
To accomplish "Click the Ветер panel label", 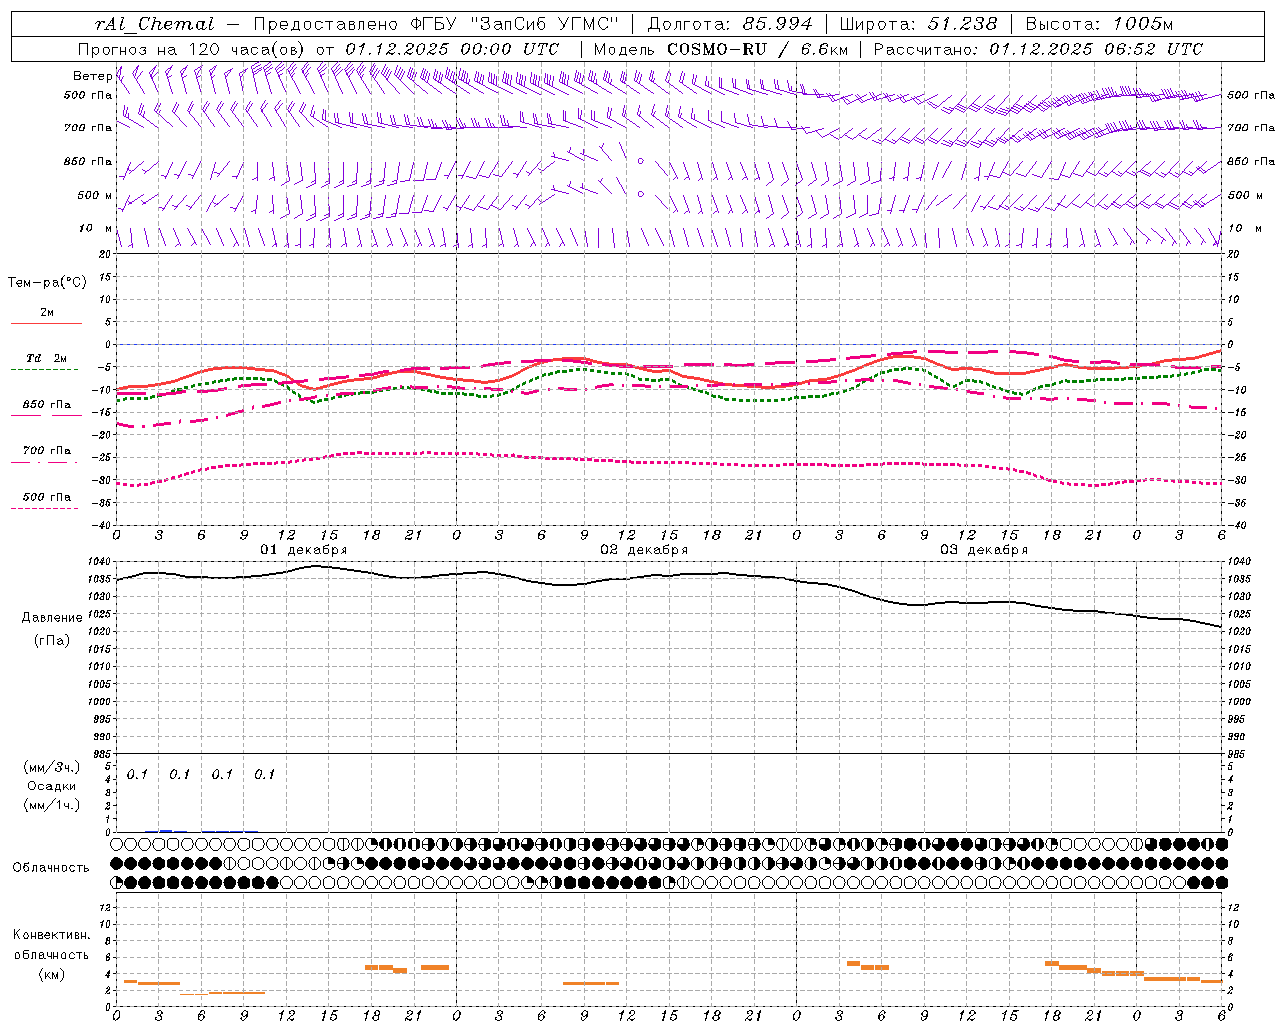I will (92, 76).
